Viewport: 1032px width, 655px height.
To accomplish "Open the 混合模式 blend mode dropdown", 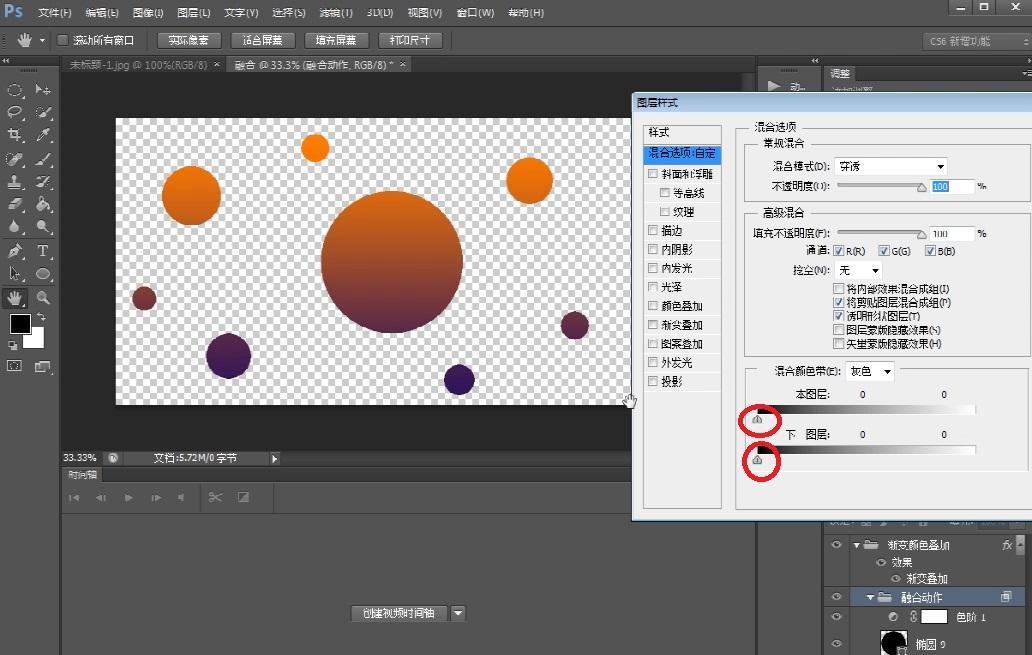I will tap(891, 166).
